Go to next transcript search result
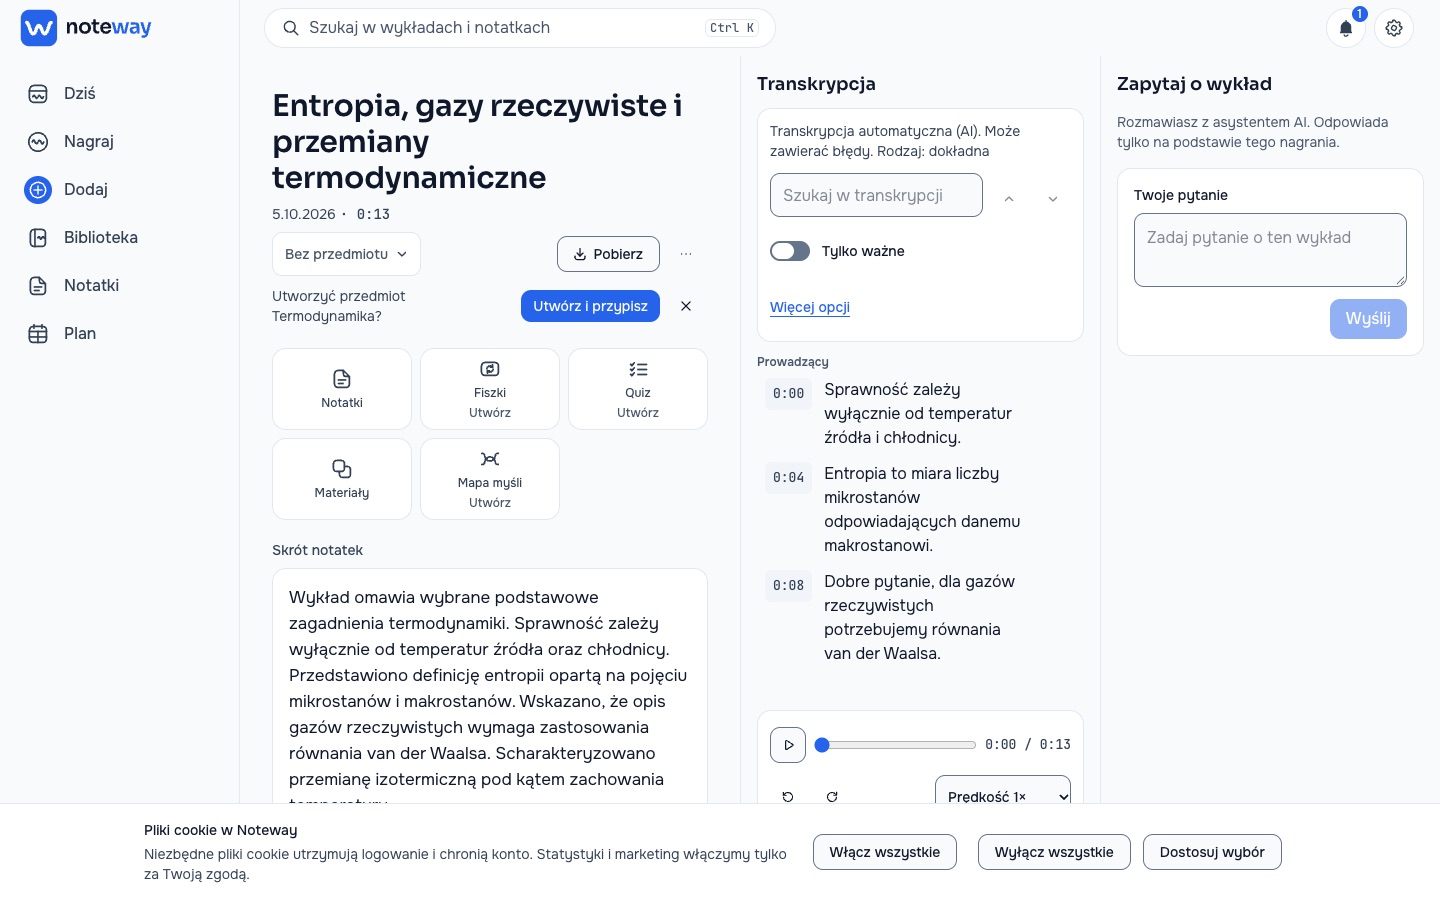 [1053, 199]
